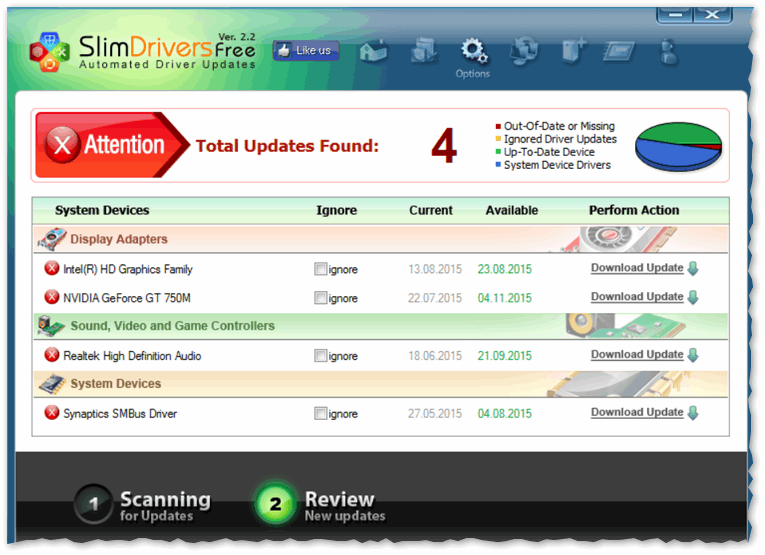765x555 pixels.
Task: Select the Synaptics SMBus Driver name
Action: (x=120, y=414)
